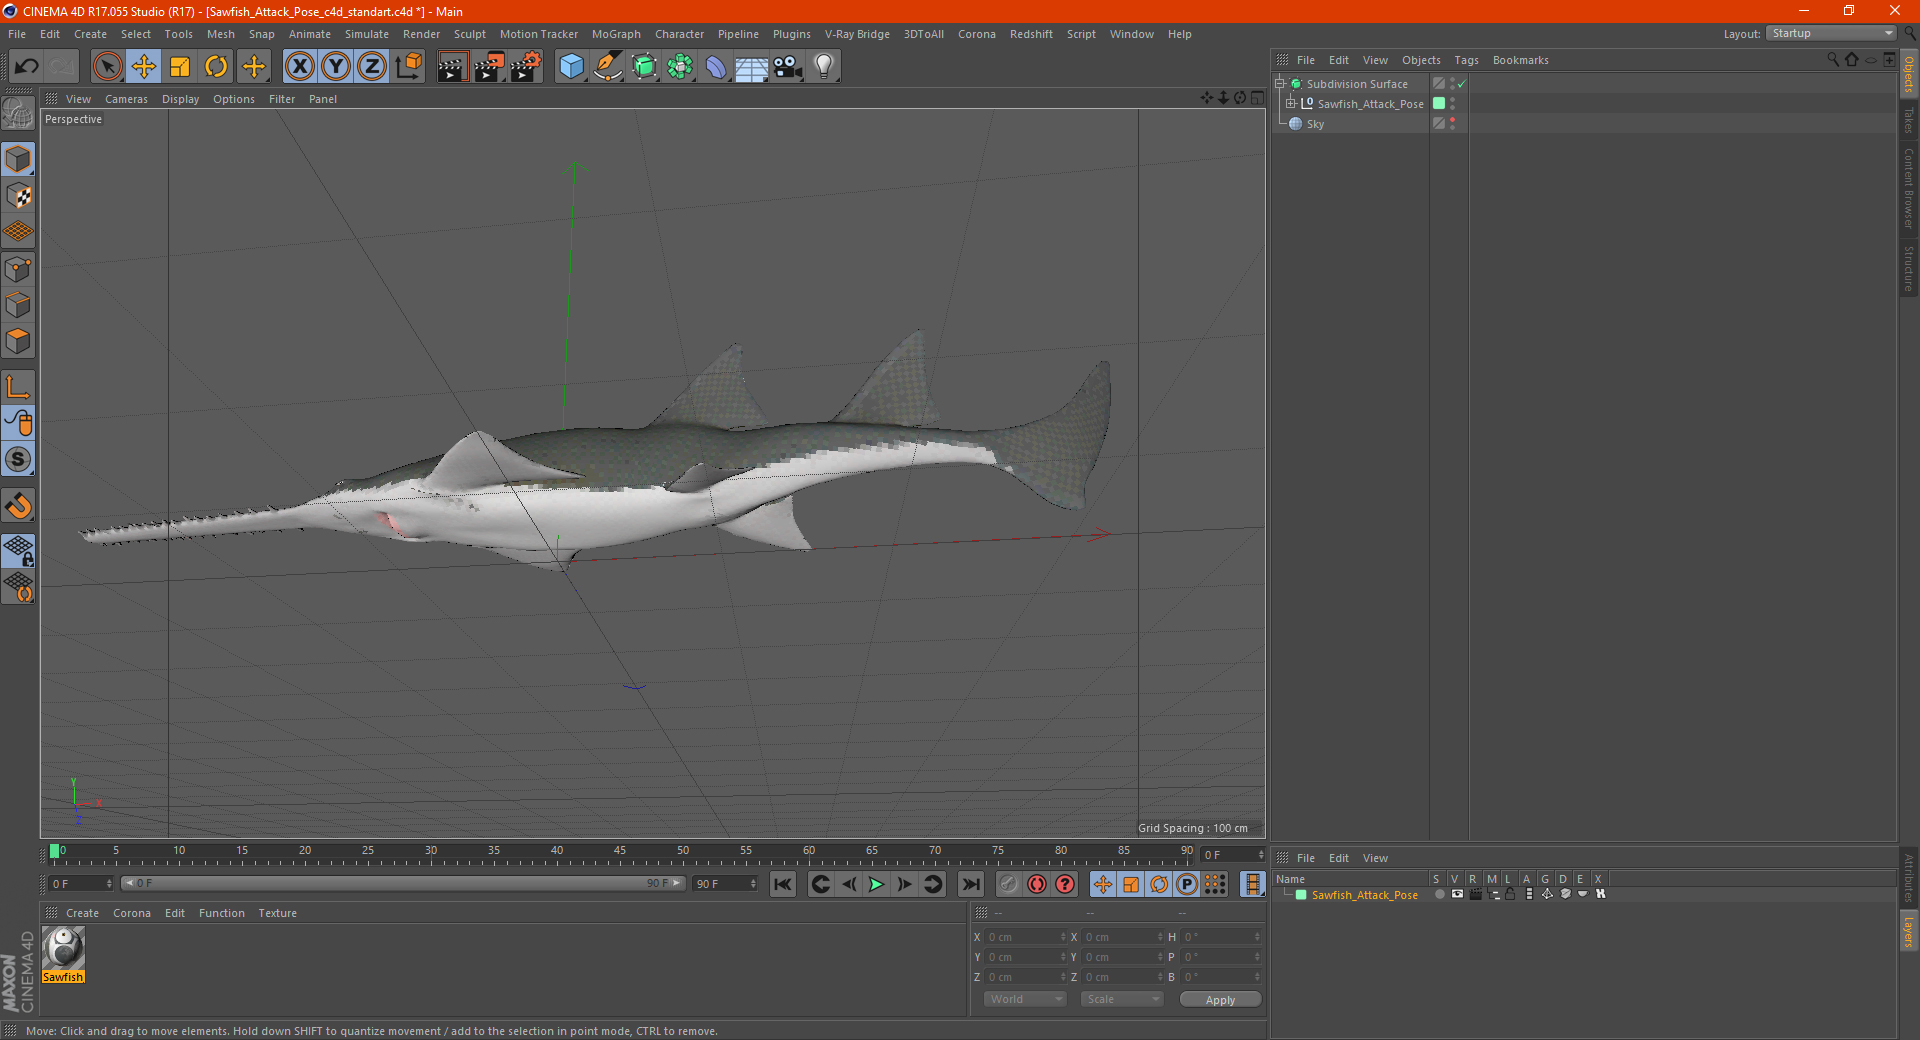This screenshot has width=1920, height=1040.
Task: Render to Picture Viewer
Action: point(489,67)
